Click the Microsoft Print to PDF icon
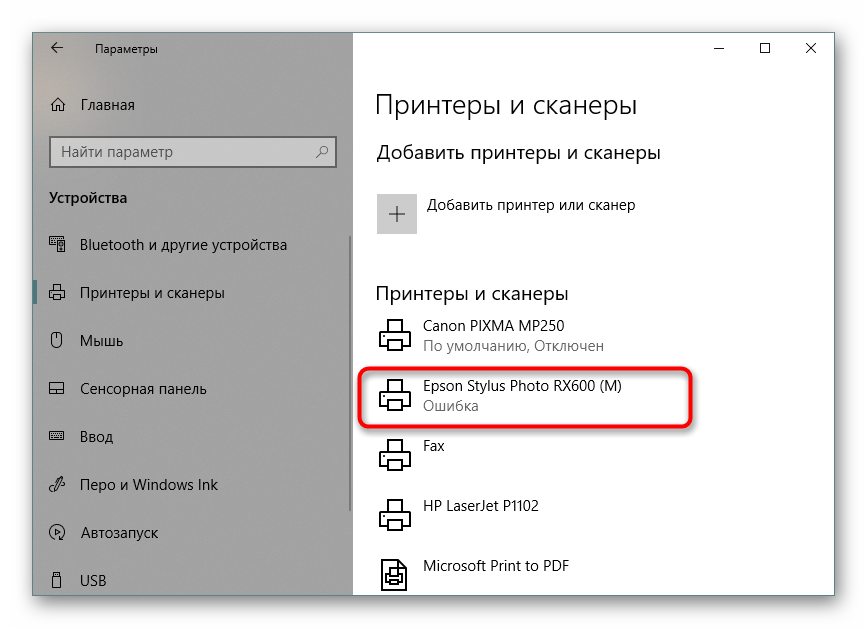This screenshot has height=628, width=867. (x=395, y=574)
